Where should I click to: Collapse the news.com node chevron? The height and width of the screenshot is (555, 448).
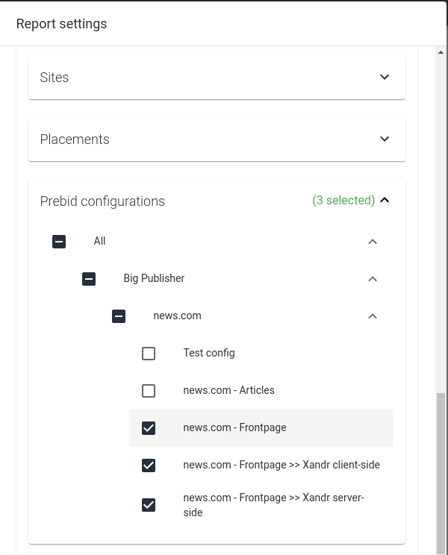click(x=372, y=316)
